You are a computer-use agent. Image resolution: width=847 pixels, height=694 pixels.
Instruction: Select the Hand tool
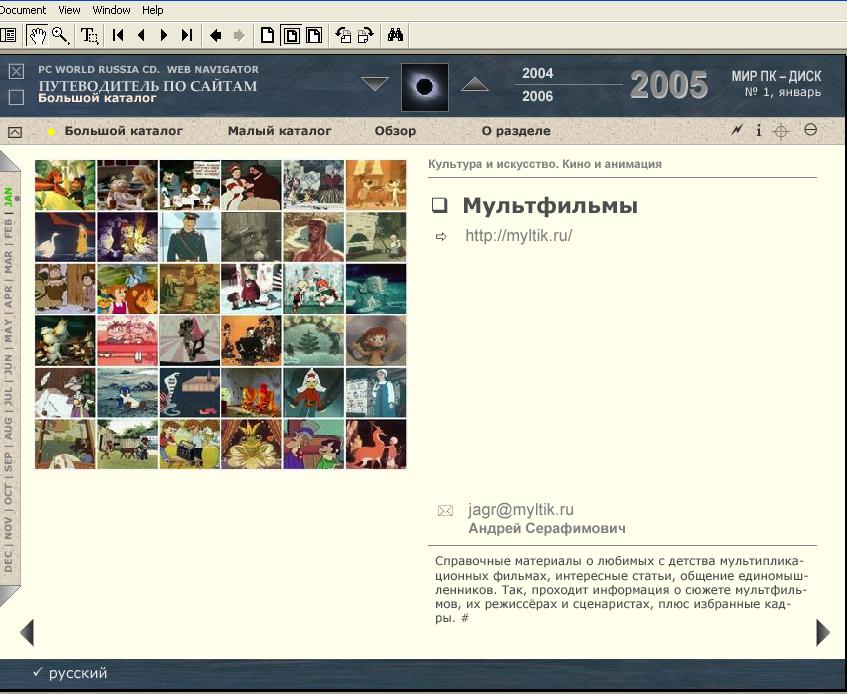pos(37,36)
